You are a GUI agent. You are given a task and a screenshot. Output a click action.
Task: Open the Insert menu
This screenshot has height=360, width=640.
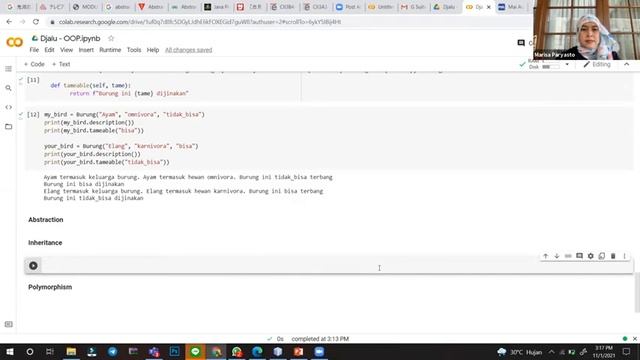click(86, 50)
